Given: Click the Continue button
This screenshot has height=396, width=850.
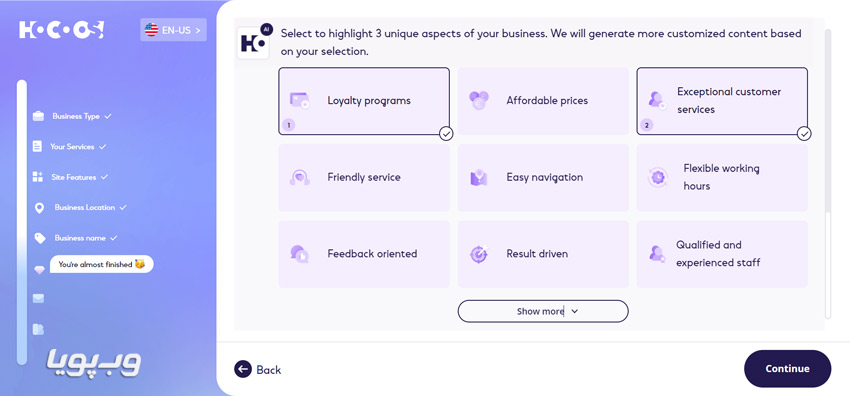Looking at the screenshot, I should (787, 368).
